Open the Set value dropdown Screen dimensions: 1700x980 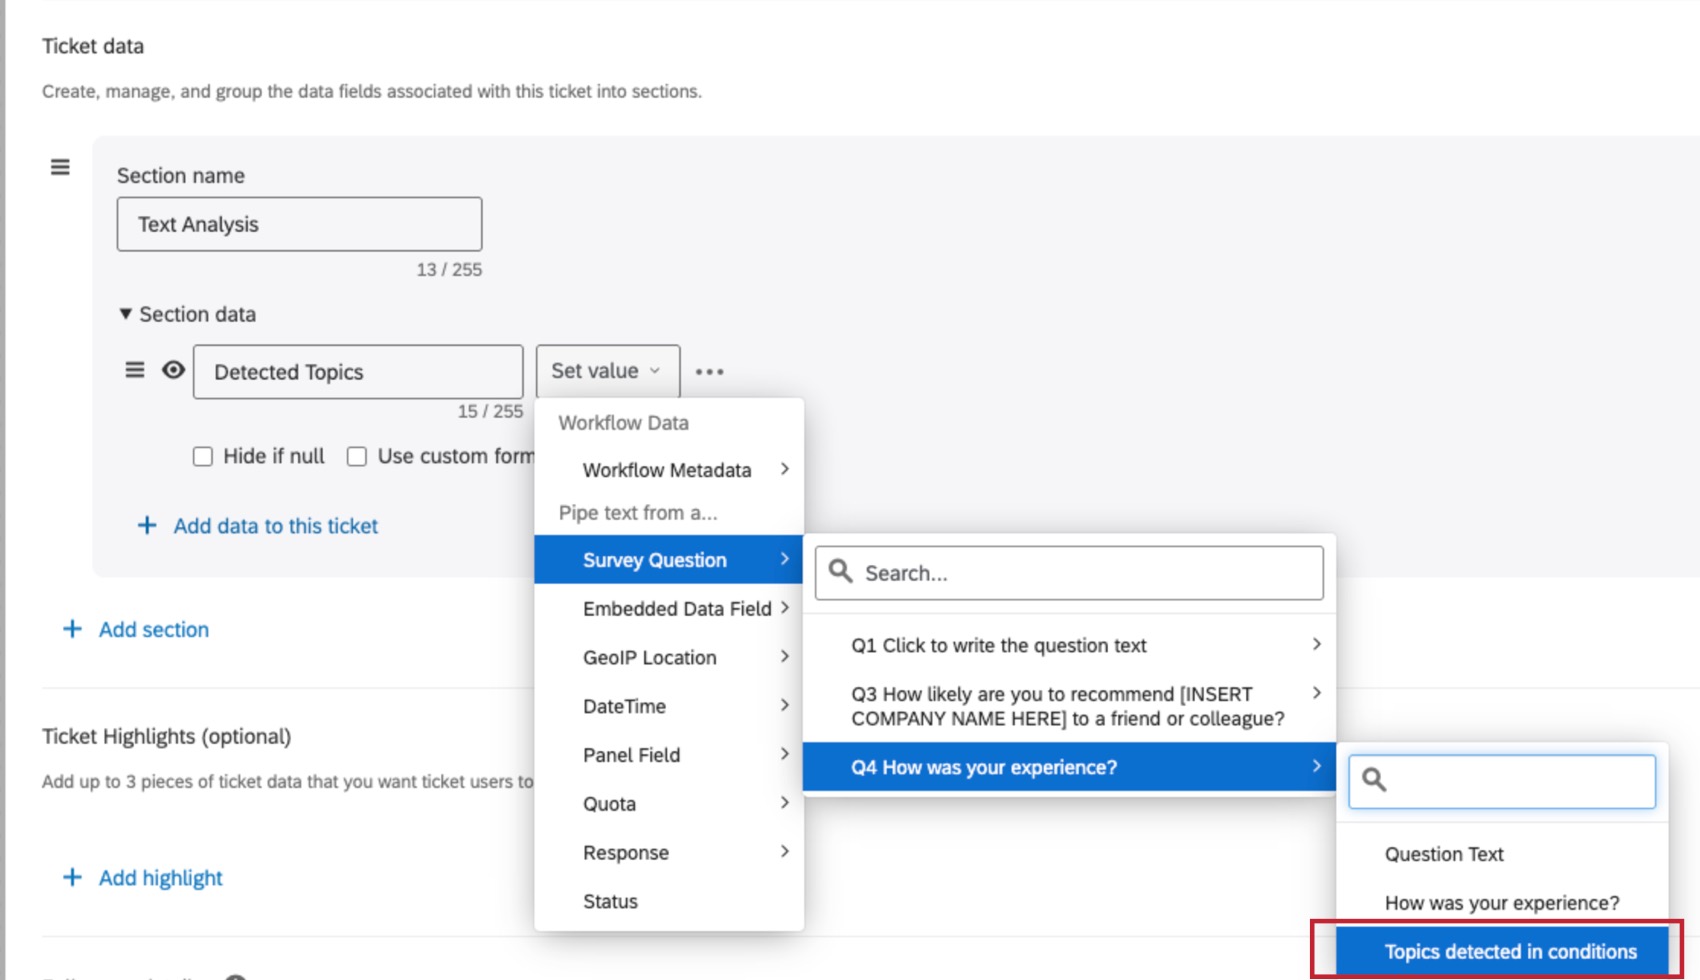tap(608, 371)
